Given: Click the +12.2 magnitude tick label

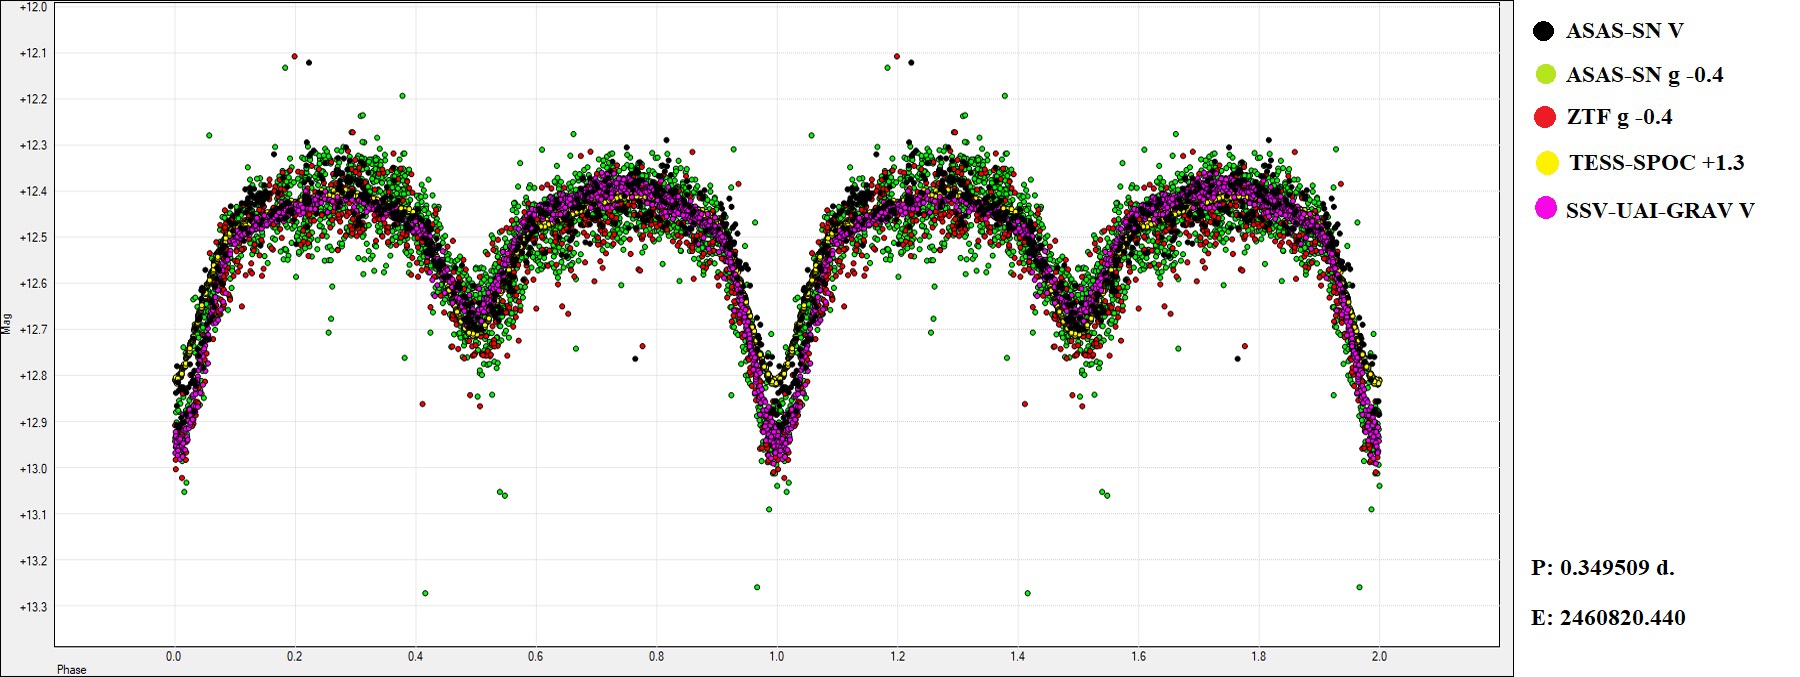Looking at the screenshot, I should (x=33, y=99).
